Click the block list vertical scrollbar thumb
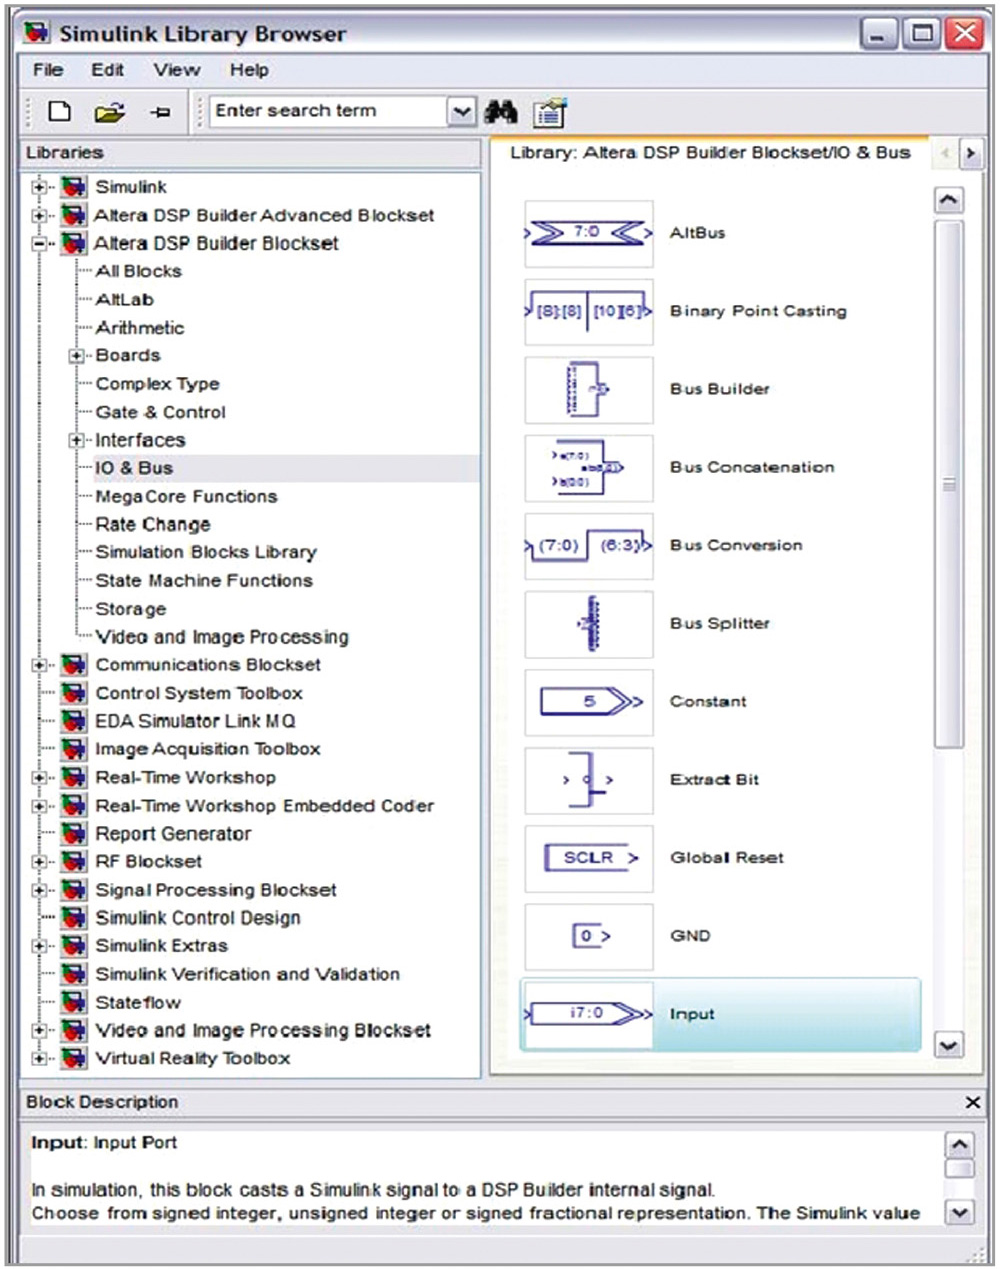Viewport: 1000px width, 1269px height. click(948, 484)
